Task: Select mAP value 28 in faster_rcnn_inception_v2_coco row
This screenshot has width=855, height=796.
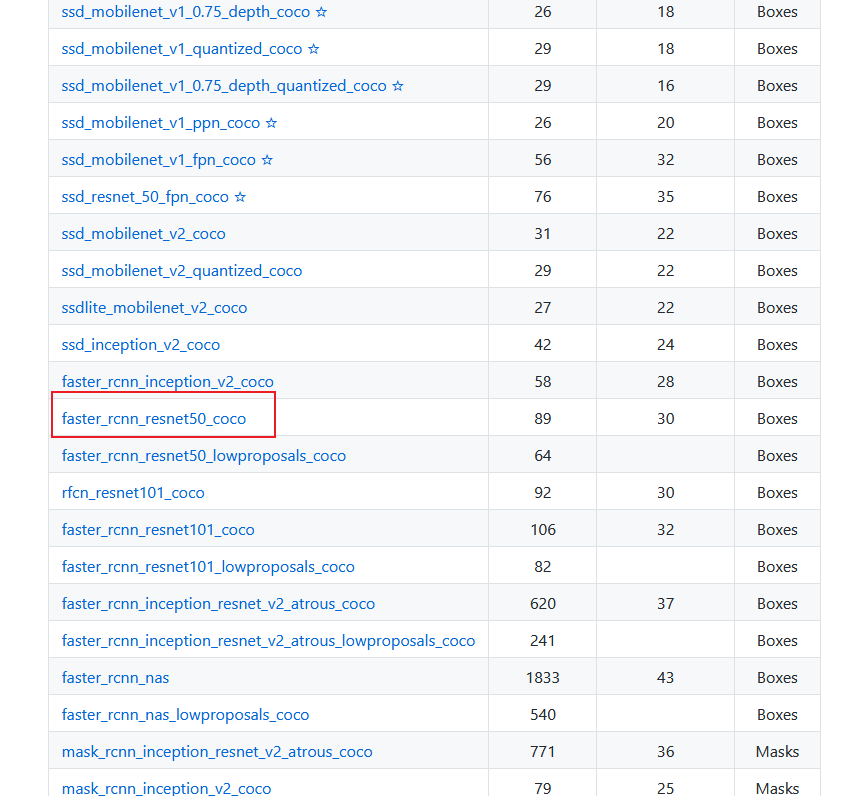Action: pos(665,382)
